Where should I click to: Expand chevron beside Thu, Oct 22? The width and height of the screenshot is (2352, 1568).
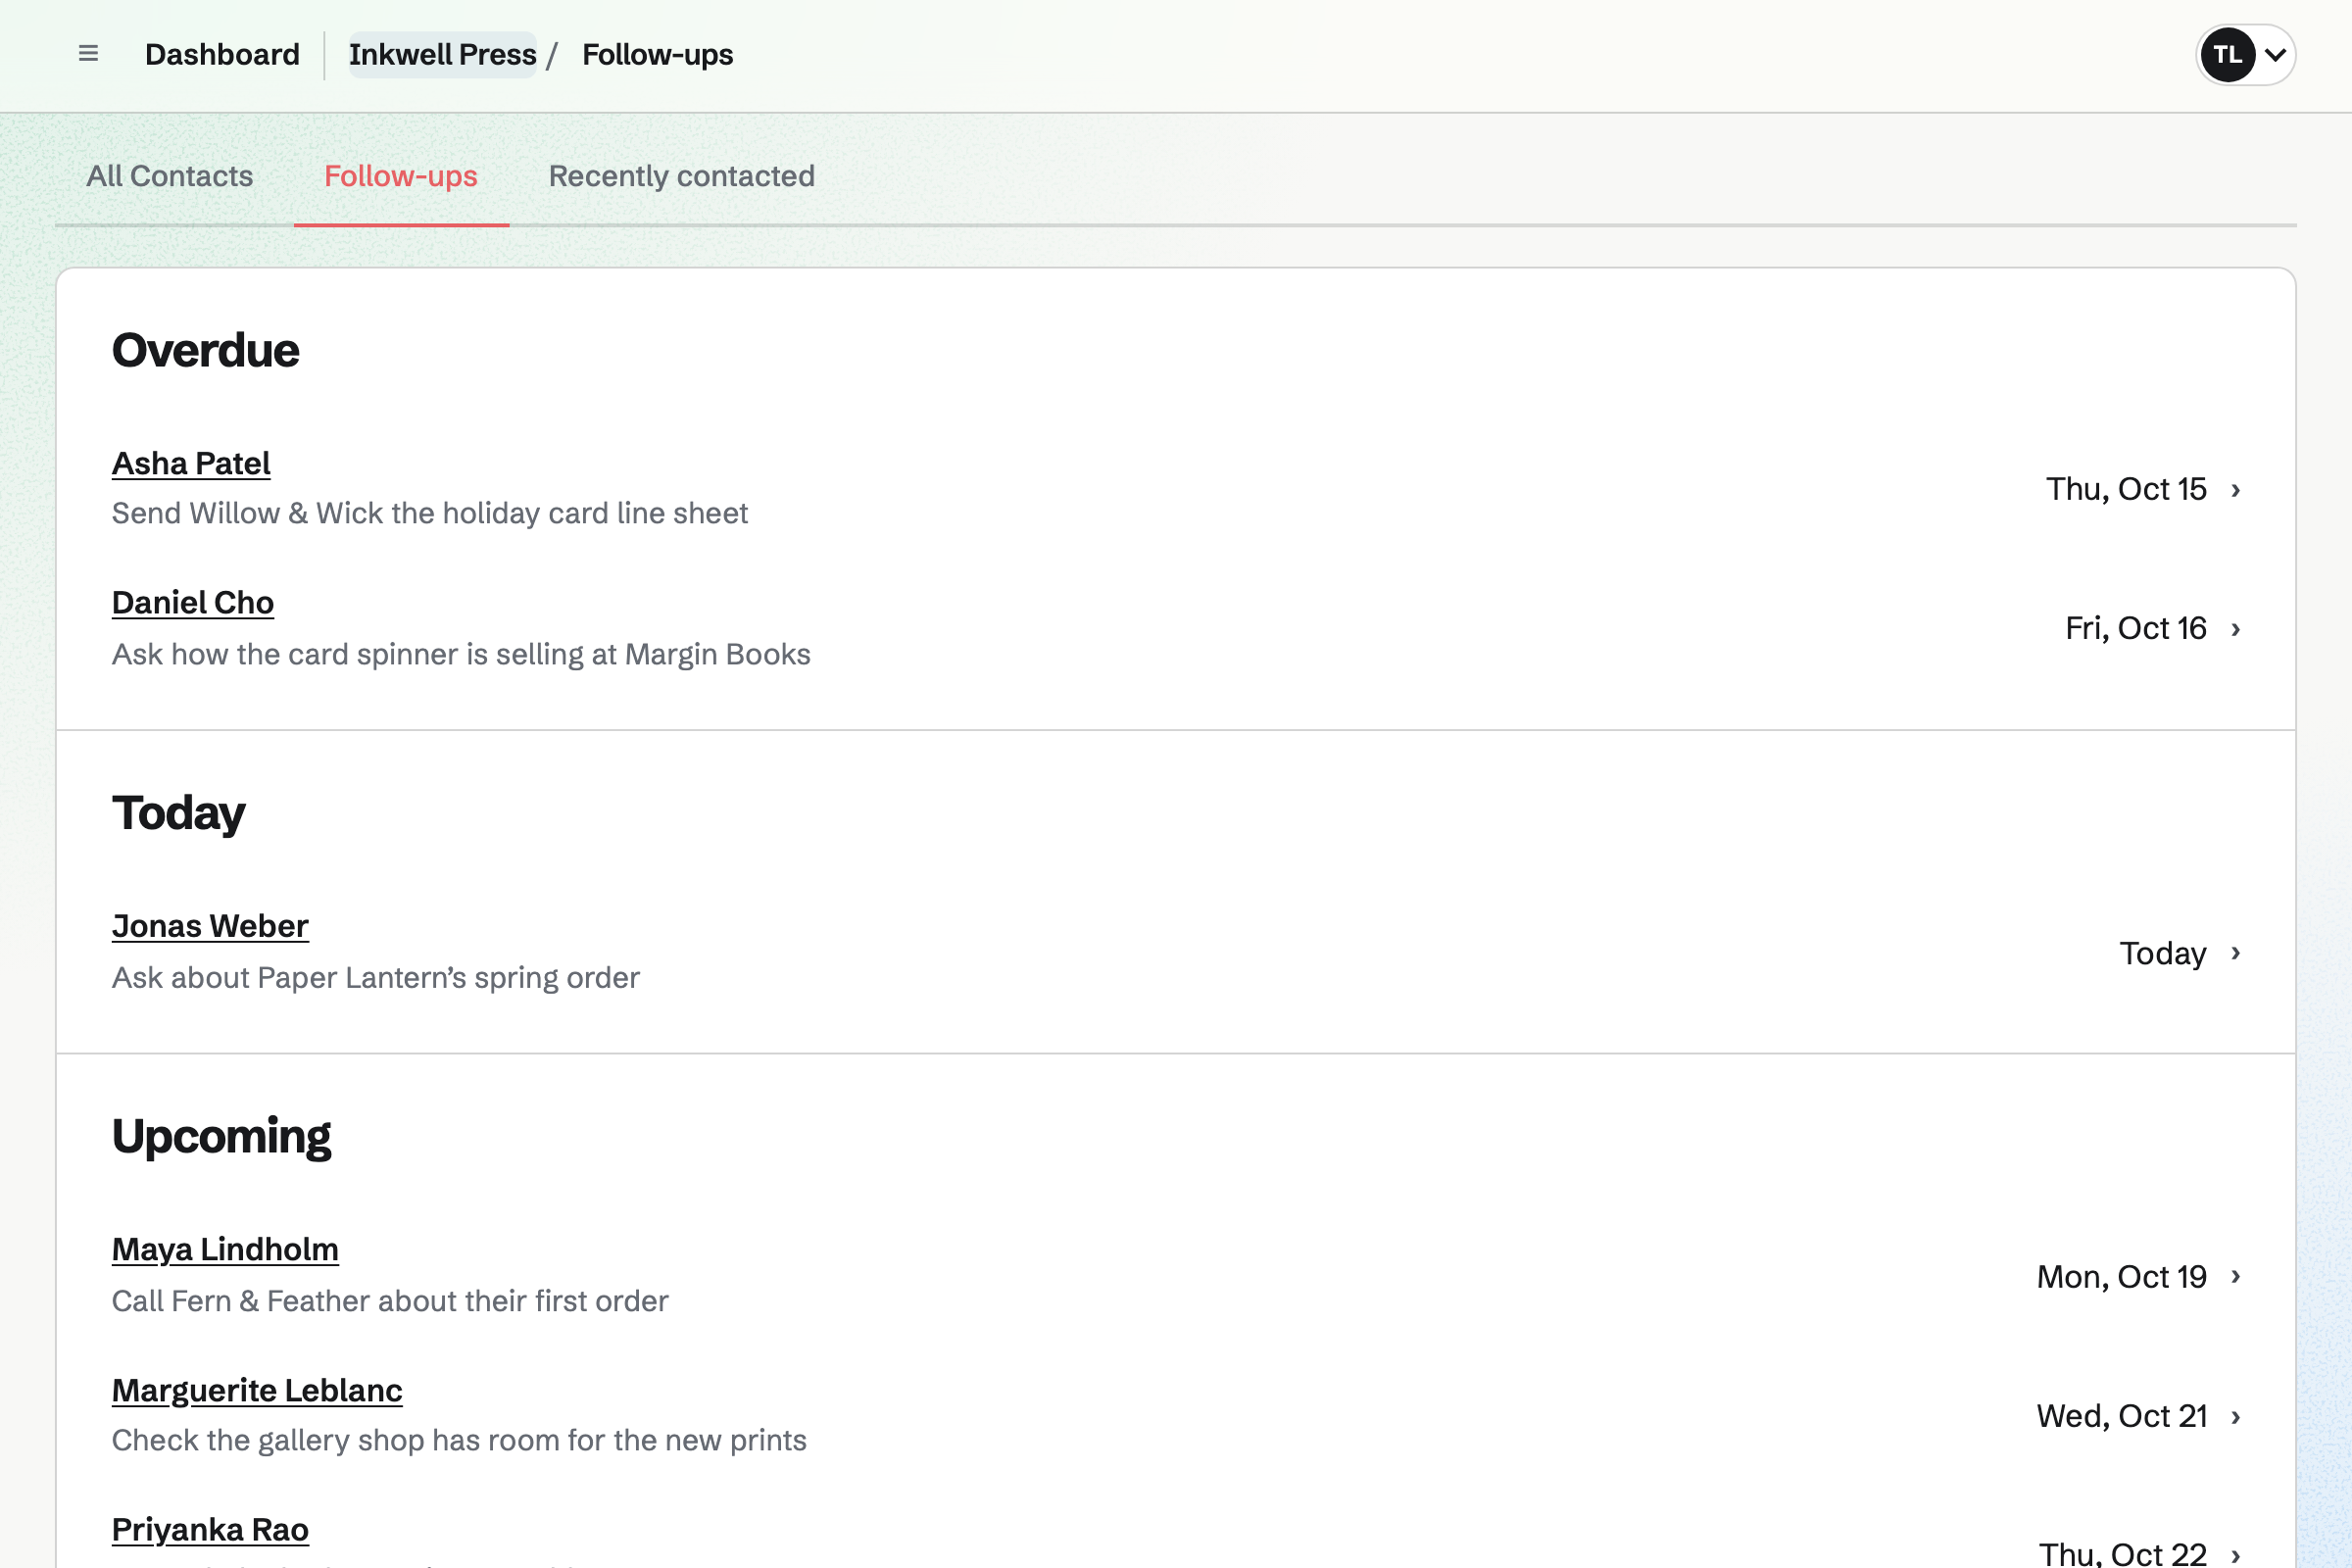[2236, 1555]
